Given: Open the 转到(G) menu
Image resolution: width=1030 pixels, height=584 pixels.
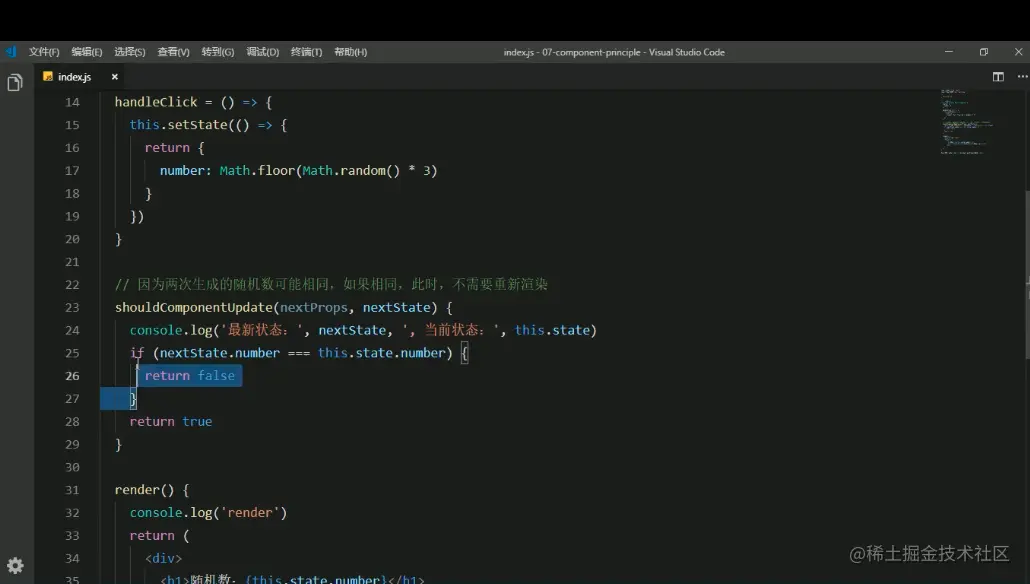Looking at the screenshot, I should (217, 52).
